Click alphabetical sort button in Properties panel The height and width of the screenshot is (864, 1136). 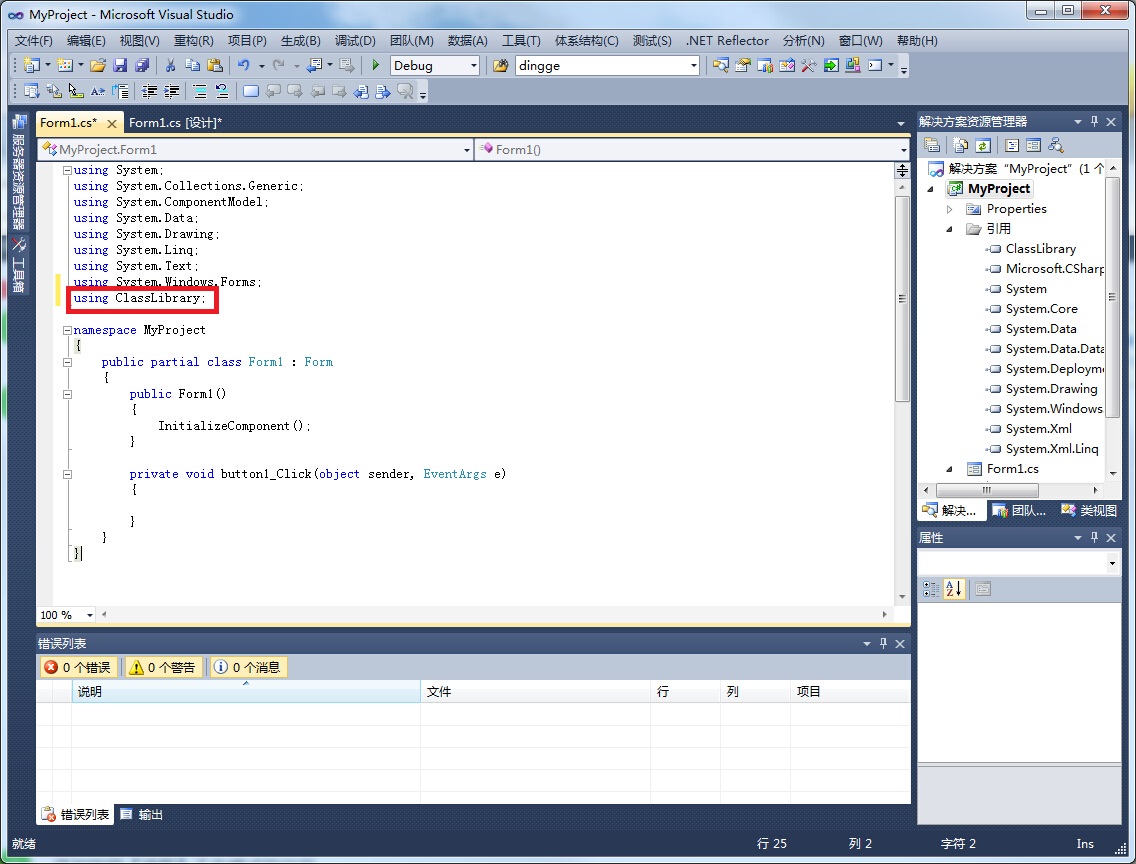pyautogui.click(x=954, y=589)
